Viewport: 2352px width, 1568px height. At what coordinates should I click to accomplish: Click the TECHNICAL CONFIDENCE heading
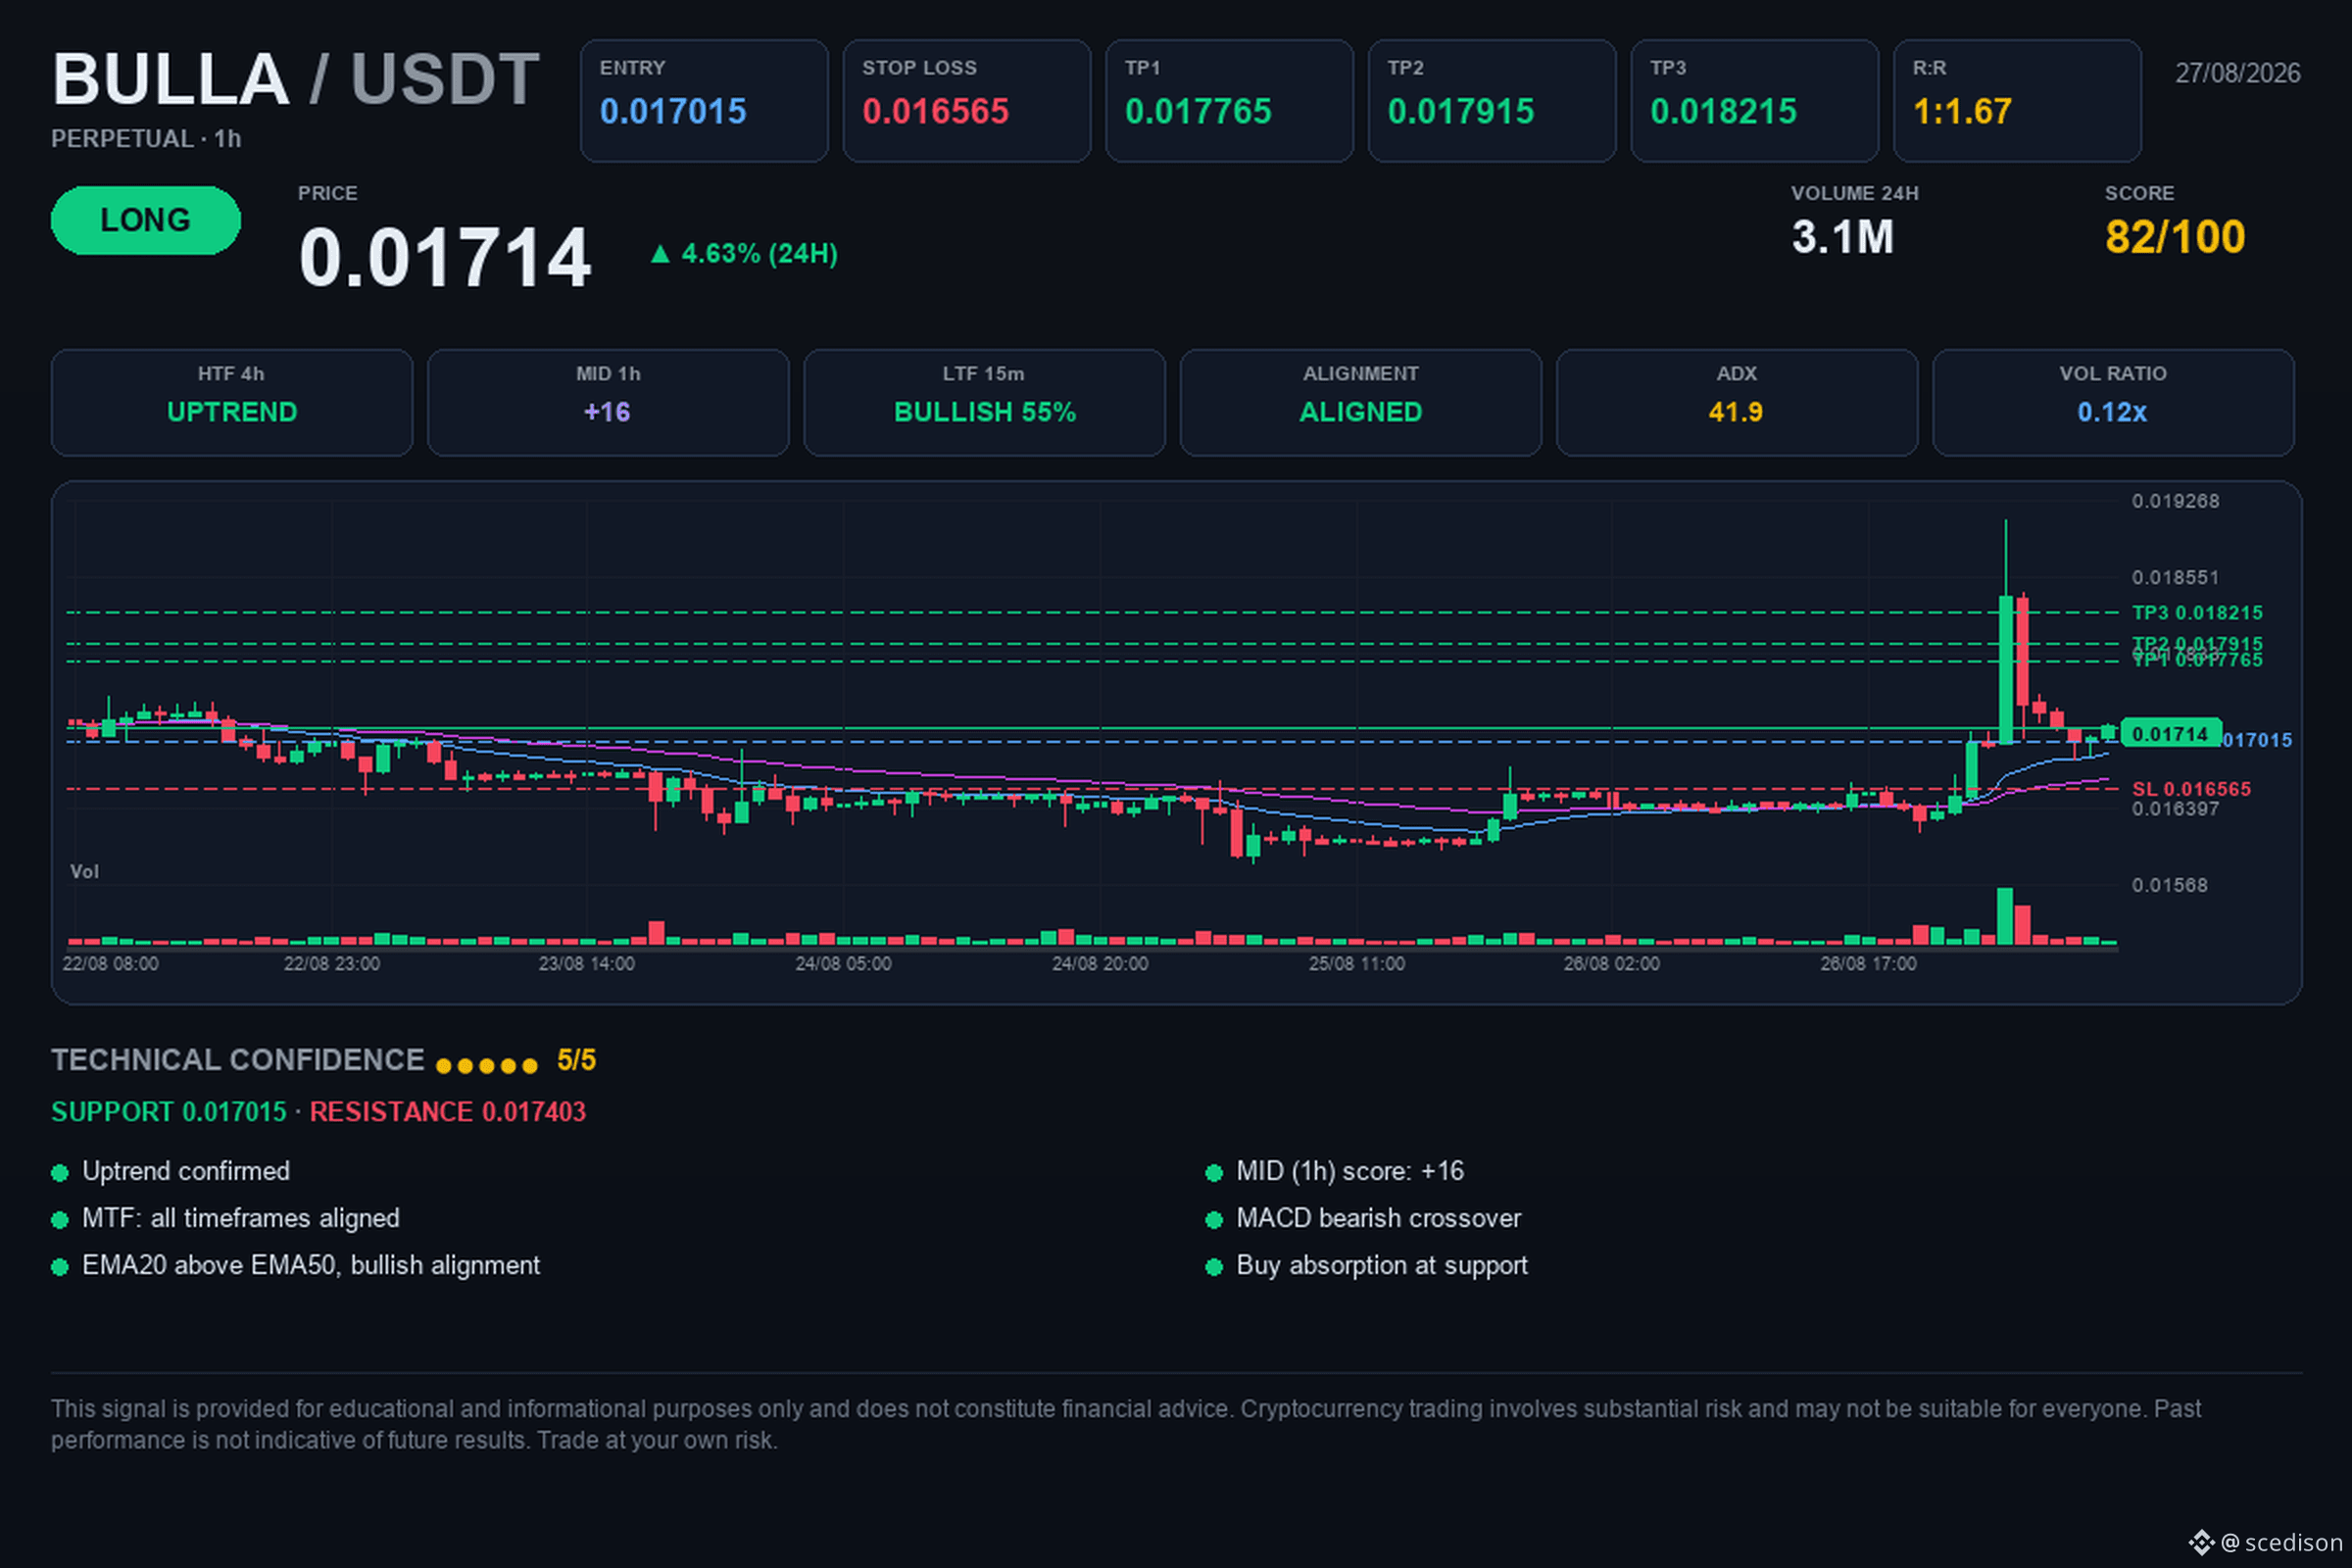(x=238, y=1060)
